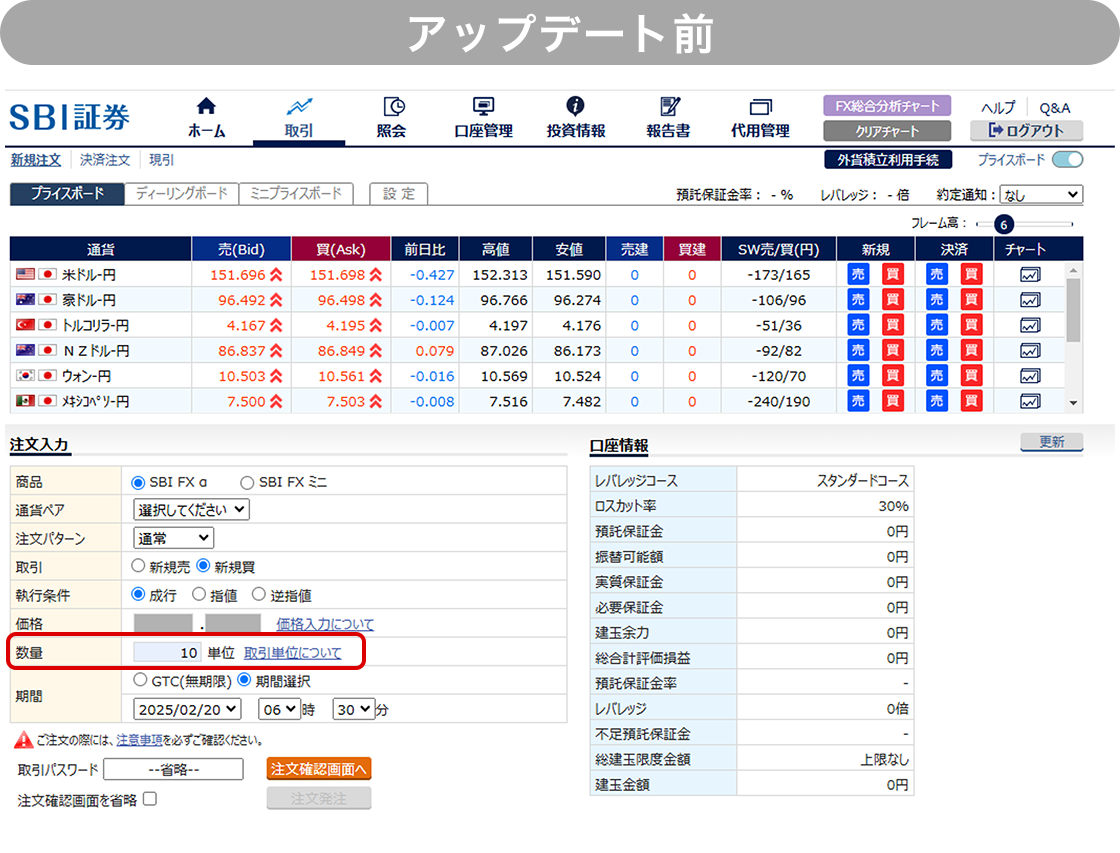Viewport: 1120px width, 853px height.
Task: Open chart icon for NZドル-円
Action: tap(1030, 351)
